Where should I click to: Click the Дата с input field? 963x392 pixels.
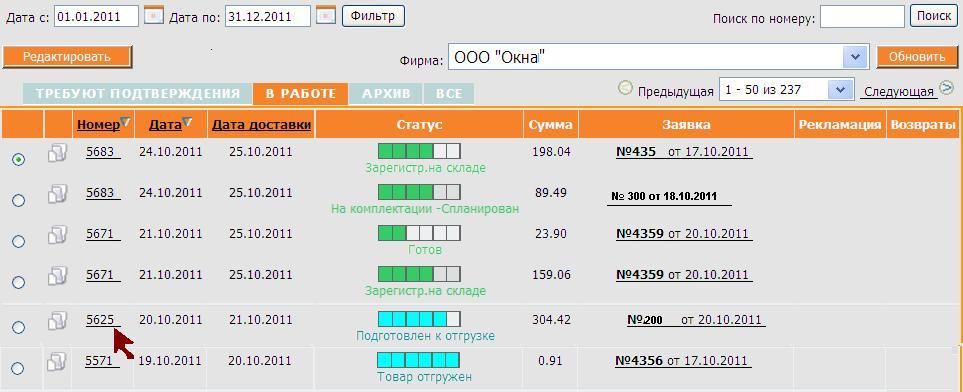tap(97, 17)
